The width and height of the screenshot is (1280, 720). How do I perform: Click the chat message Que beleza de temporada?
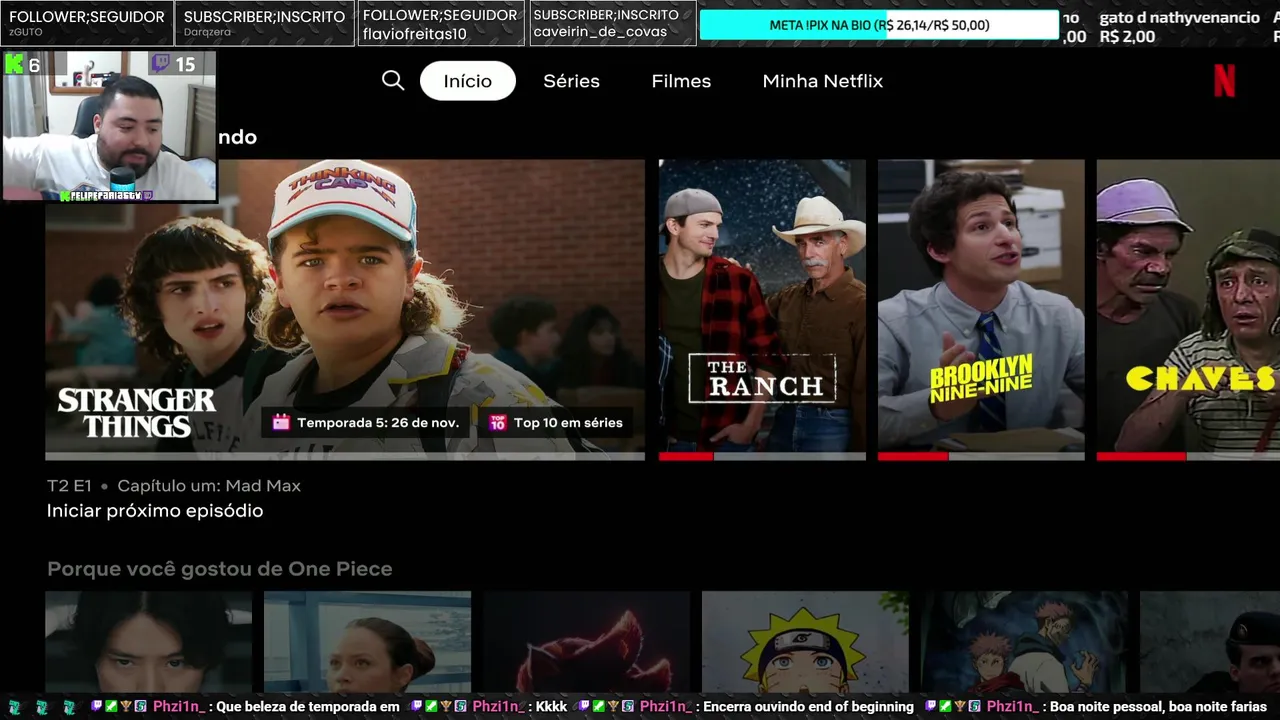[308, 707]
